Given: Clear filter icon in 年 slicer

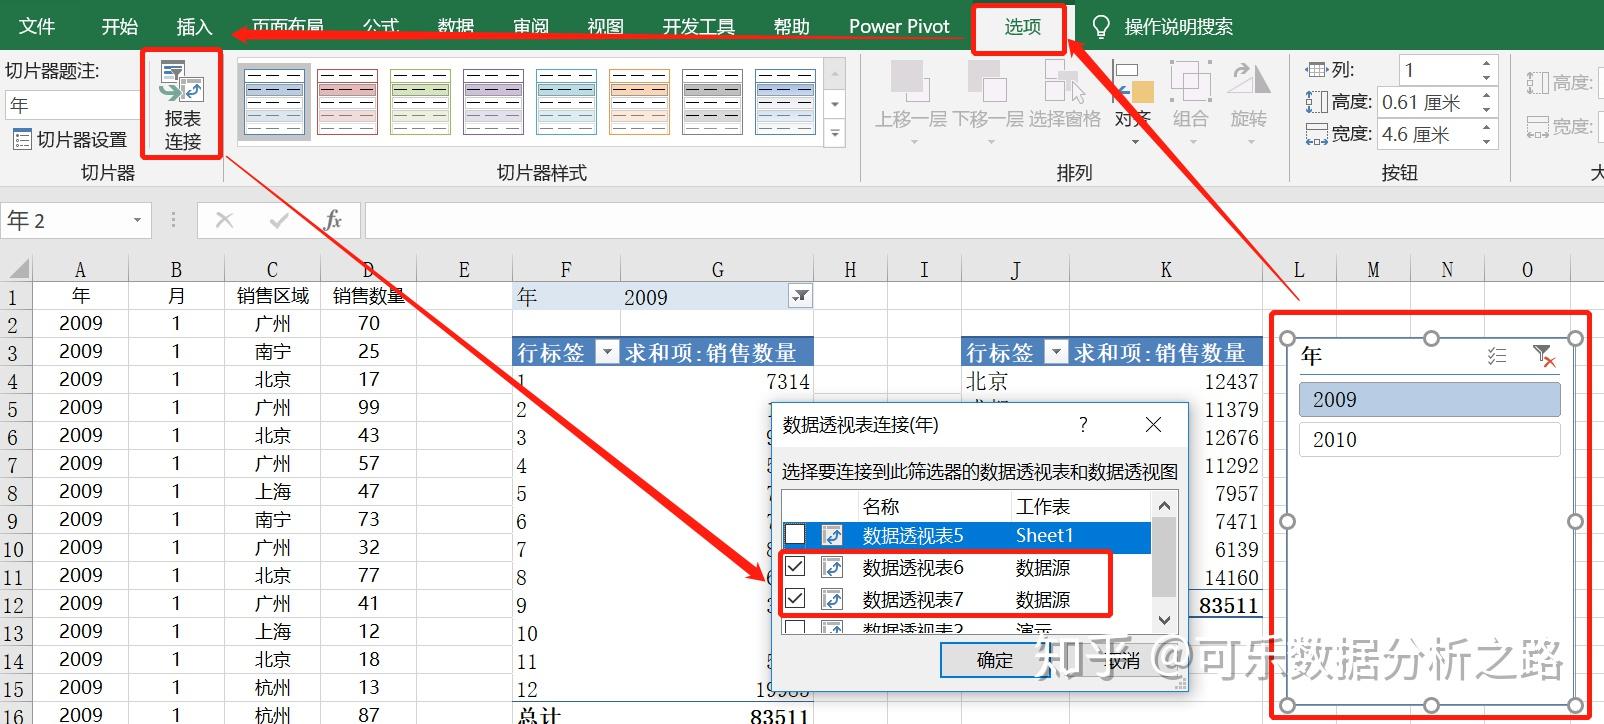Looking at the screenshot, I should [1543, 355].
